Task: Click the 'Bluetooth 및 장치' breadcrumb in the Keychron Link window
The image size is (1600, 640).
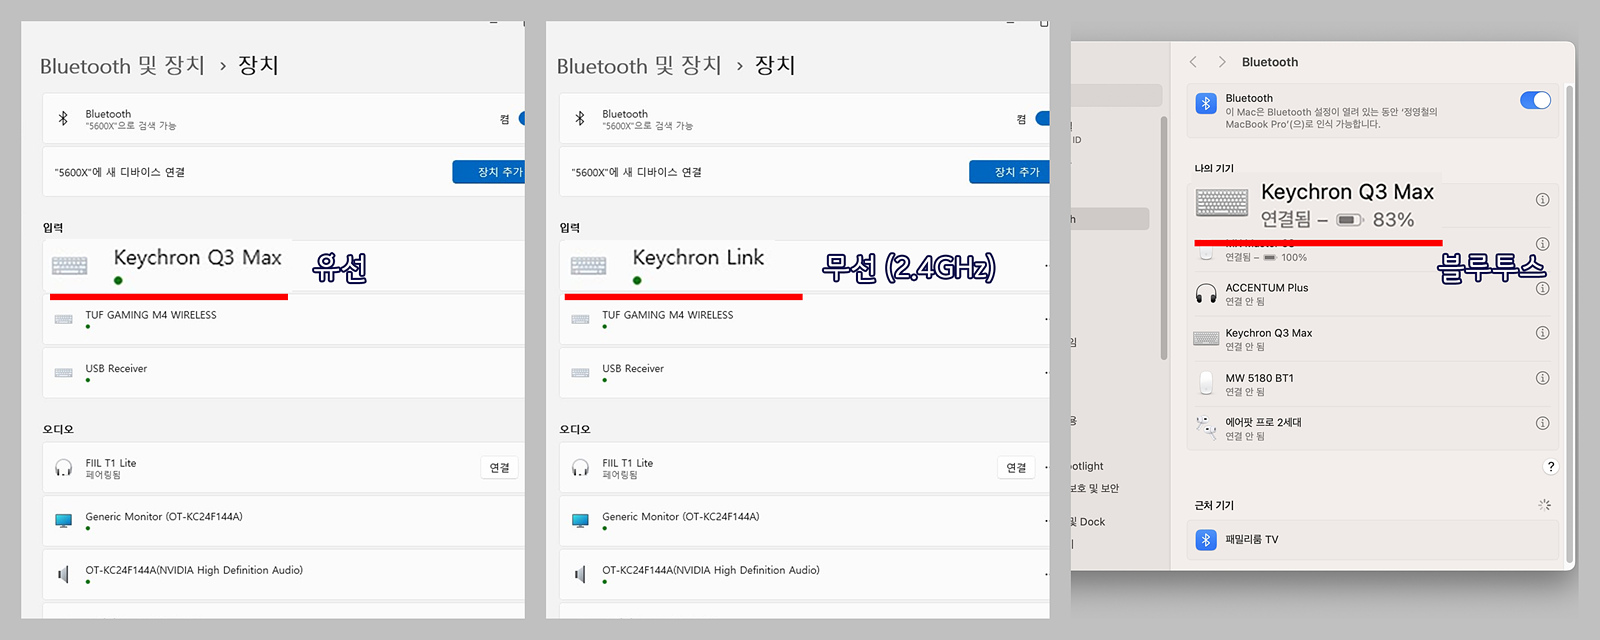Action: click(x=639, y=66)
